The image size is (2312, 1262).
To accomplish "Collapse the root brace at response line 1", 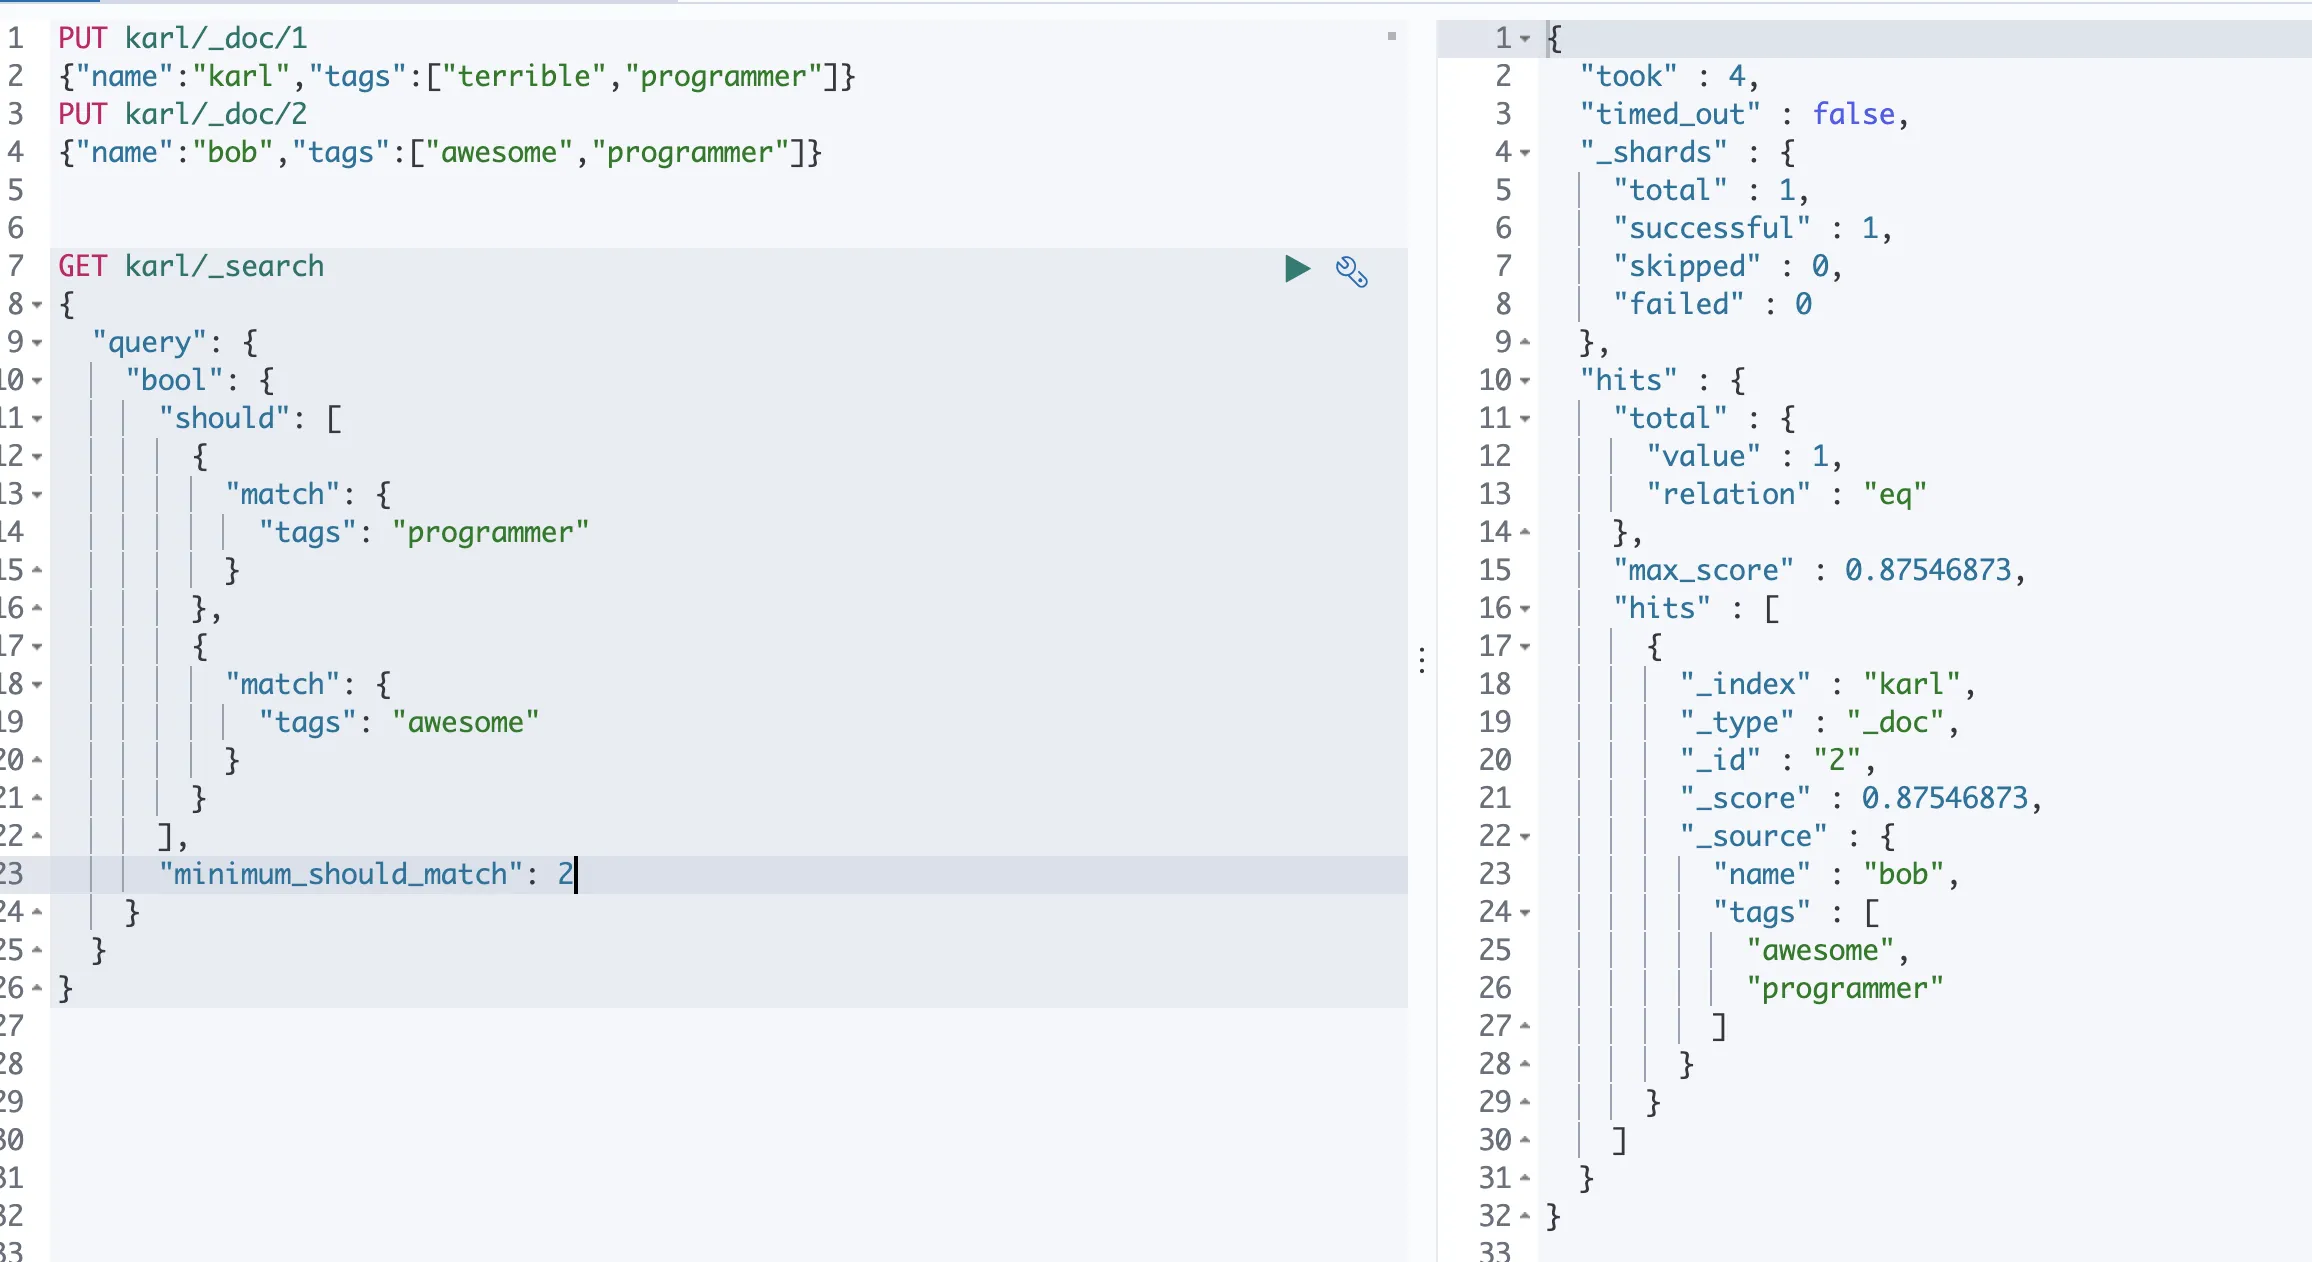I will tap(1525, 39).
